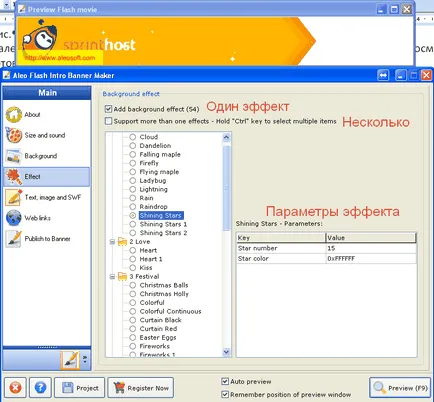Open the About section house icon
The height and width of the screenshot is (402, 434).
[x=14, y=114]
